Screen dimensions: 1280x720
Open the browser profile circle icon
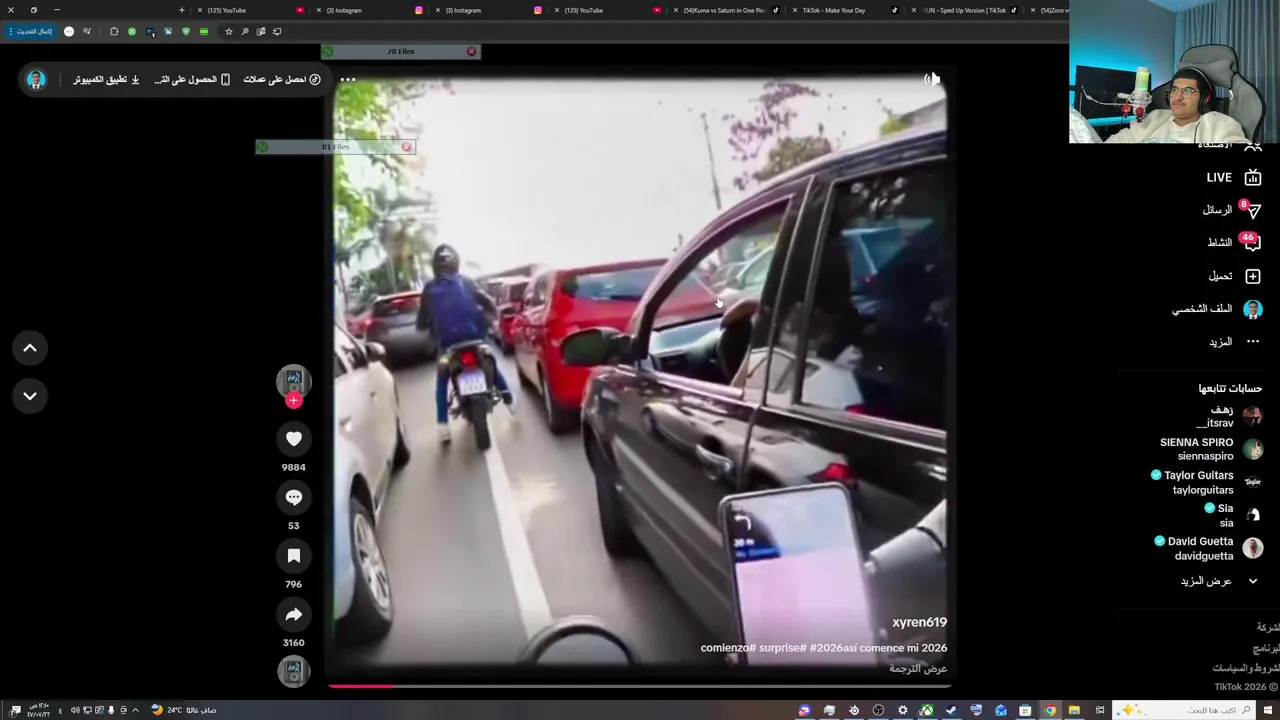pyautogui.click(x=69, y=31)
